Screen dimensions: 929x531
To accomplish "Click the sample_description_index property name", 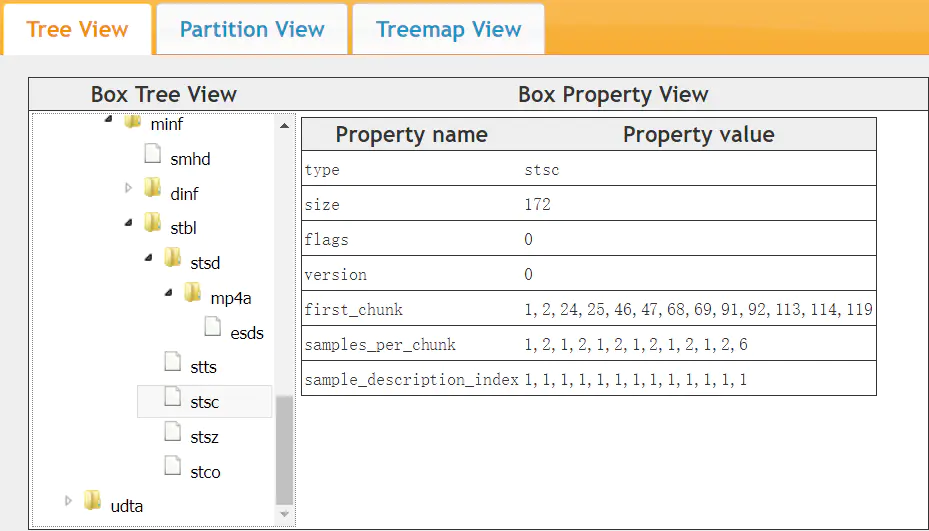I will [x=411, y=379].
